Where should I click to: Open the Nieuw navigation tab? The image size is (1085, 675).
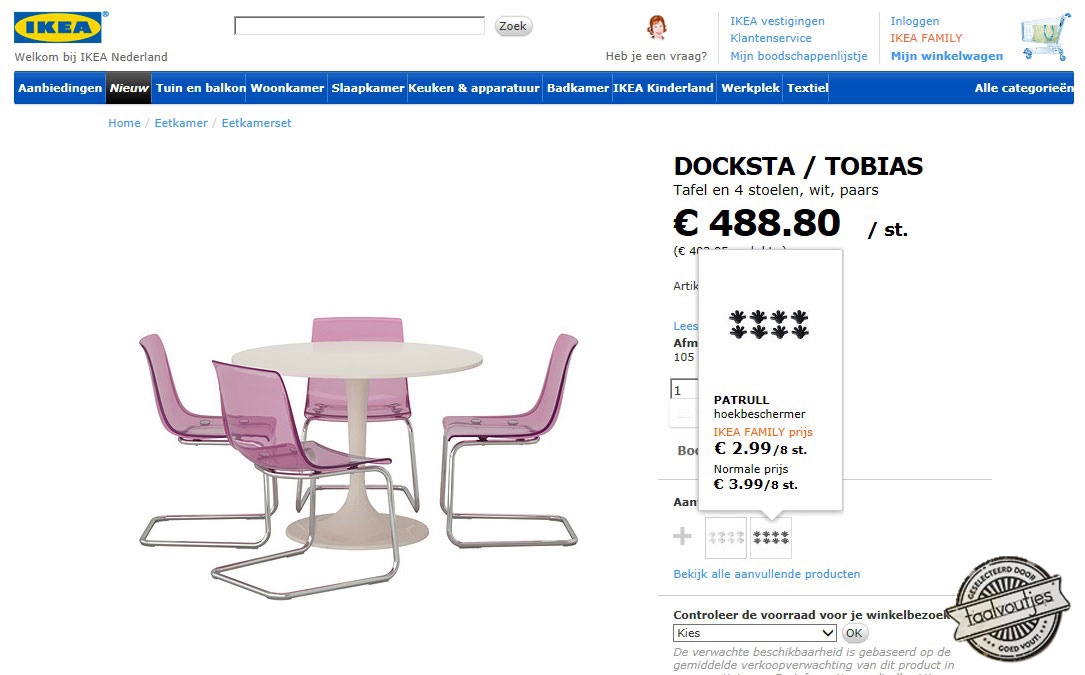pyautogui.click(x=129, y=88)
